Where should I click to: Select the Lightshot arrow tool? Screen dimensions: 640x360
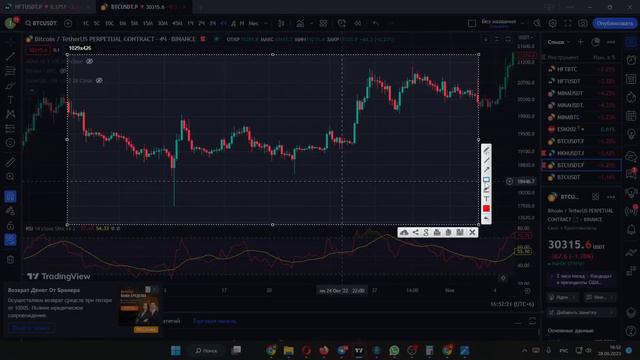(486, 170)
